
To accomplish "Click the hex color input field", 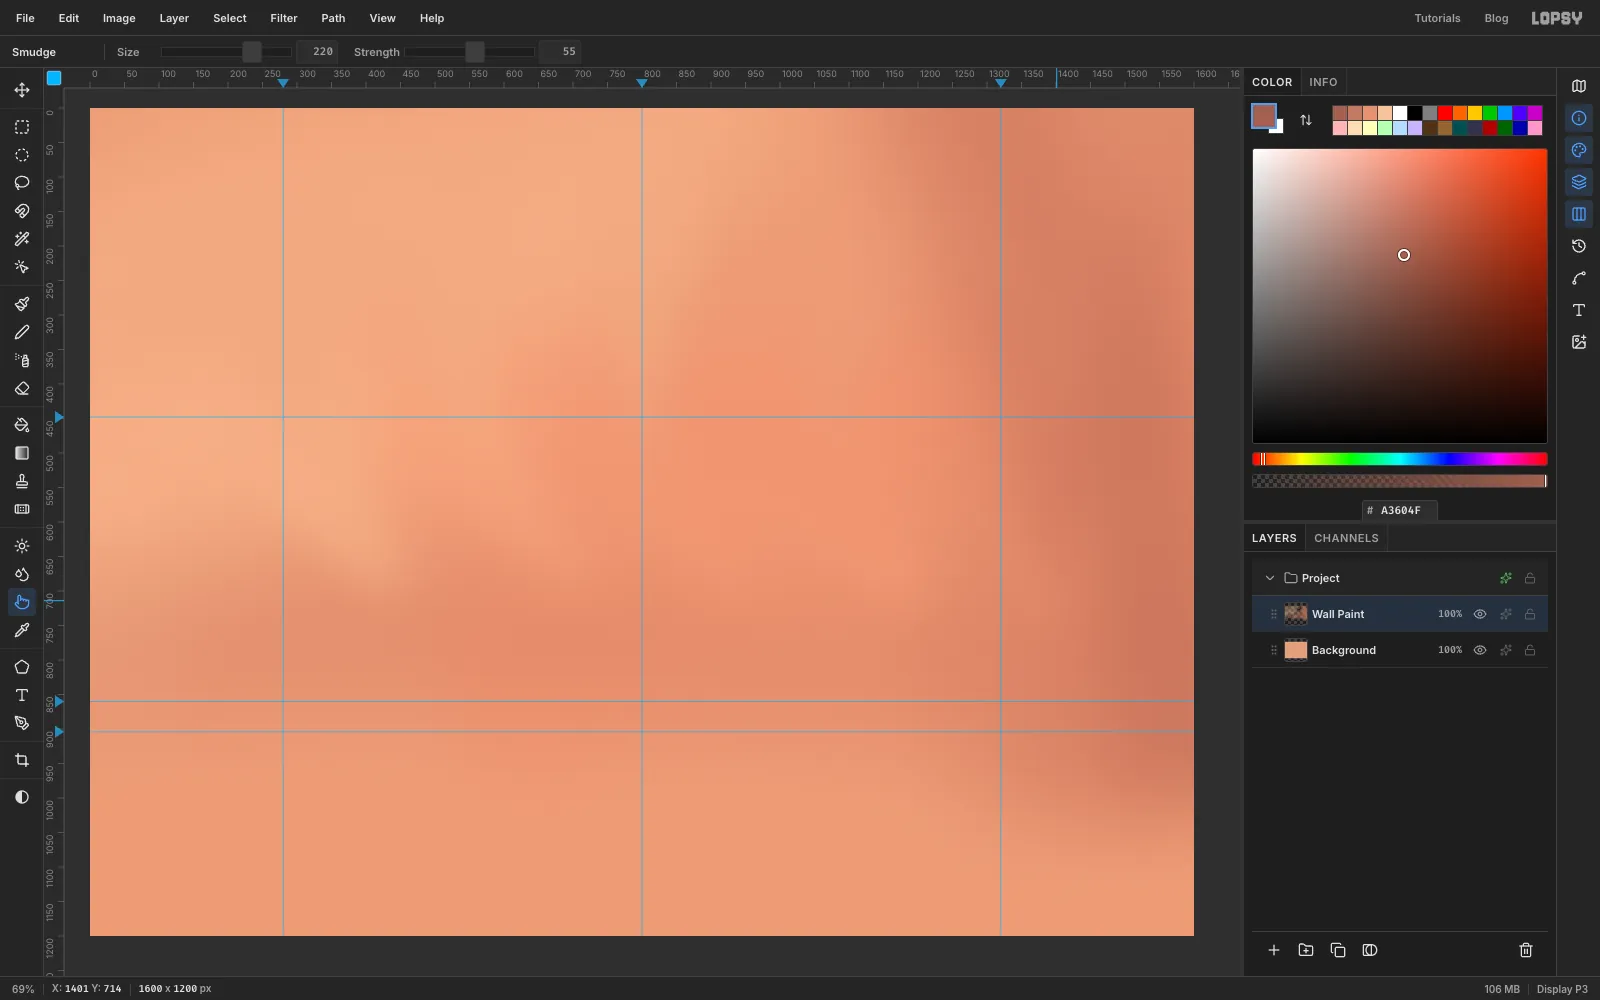I will point(1400,510).
